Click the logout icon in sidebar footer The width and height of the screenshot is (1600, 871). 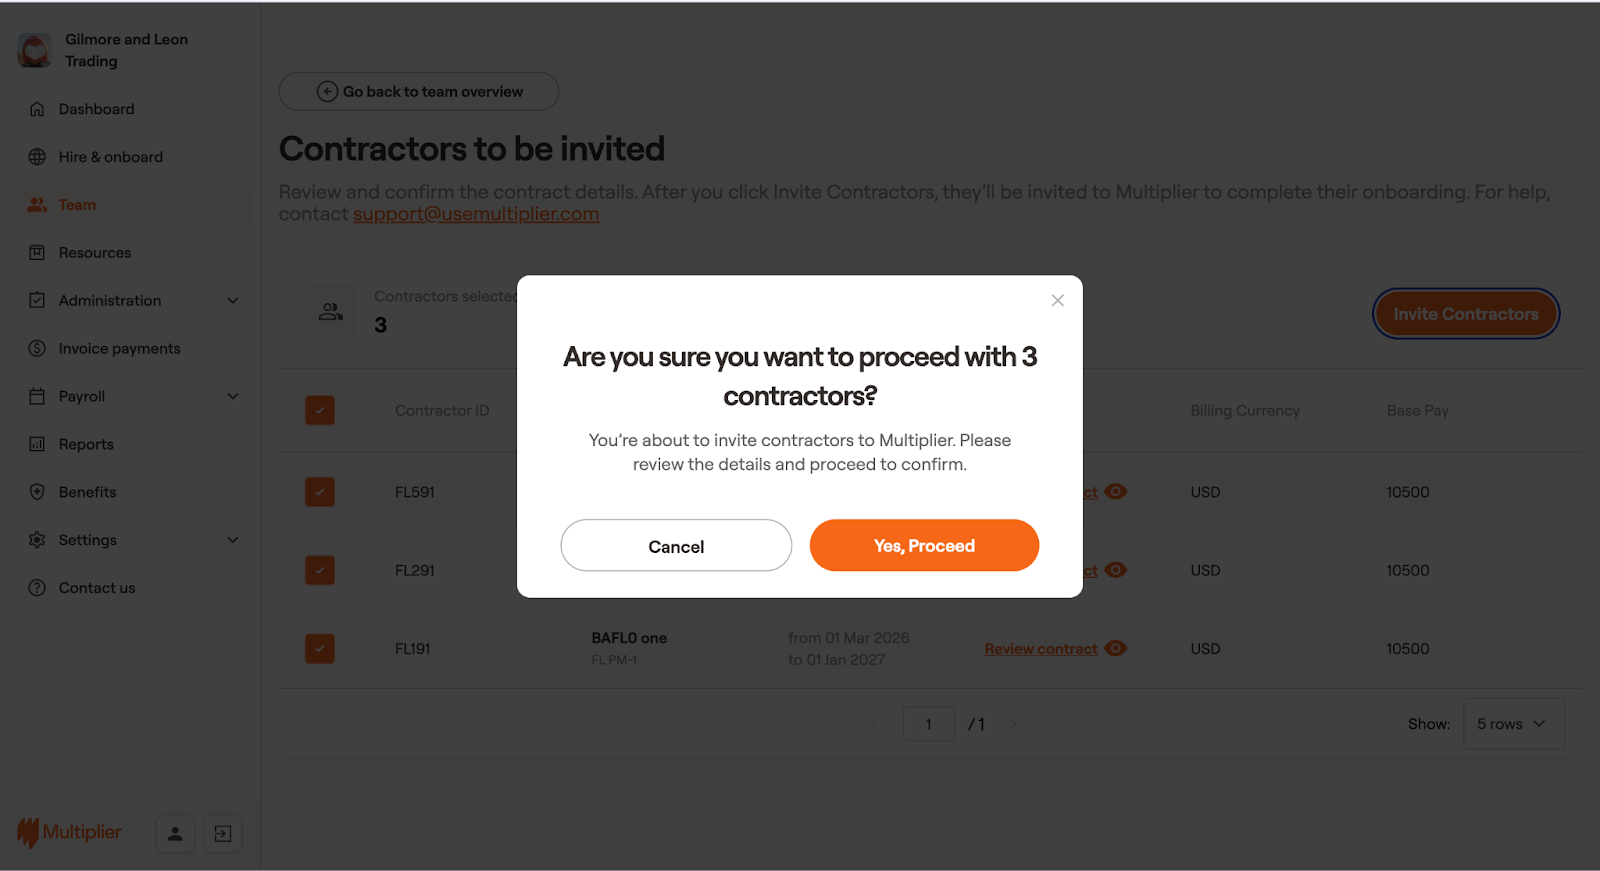223,833
